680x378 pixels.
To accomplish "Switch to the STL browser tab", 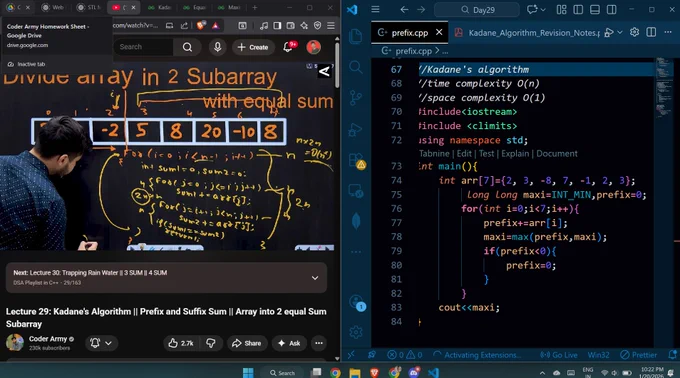I will coord(88,7).
